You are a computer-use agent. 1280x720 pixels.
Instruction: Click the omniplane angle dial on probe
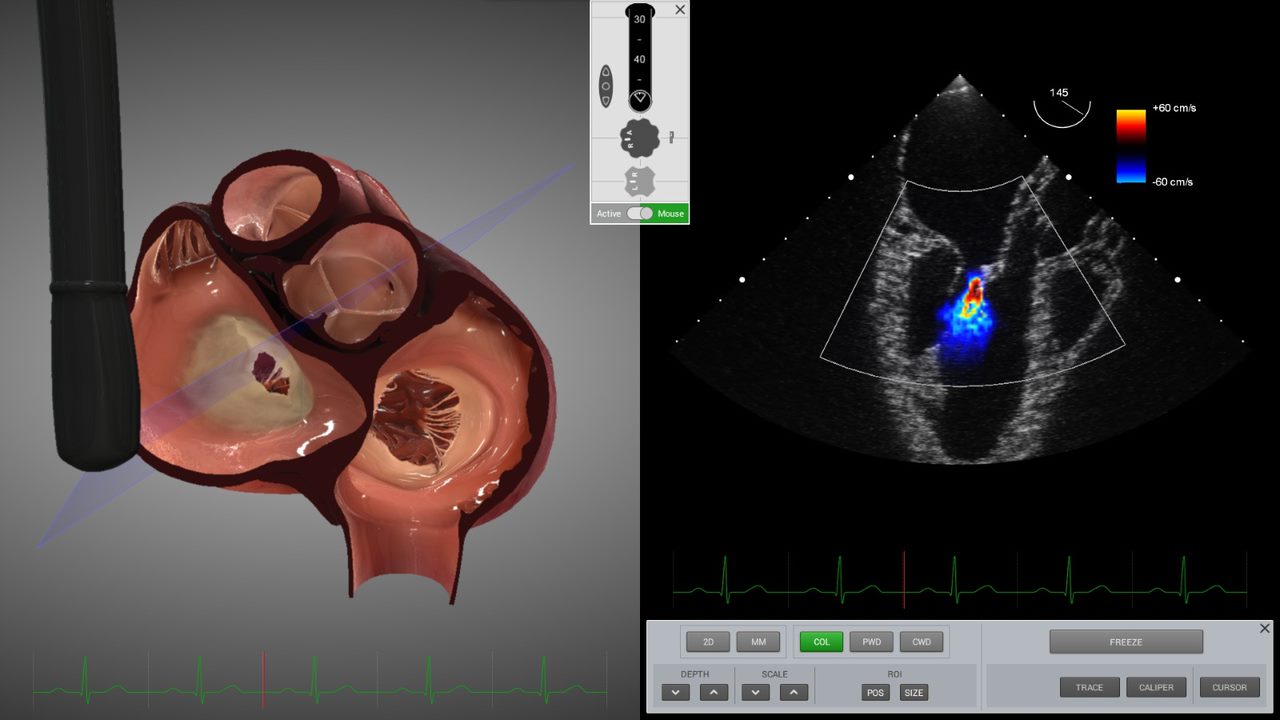pos(639,99)
